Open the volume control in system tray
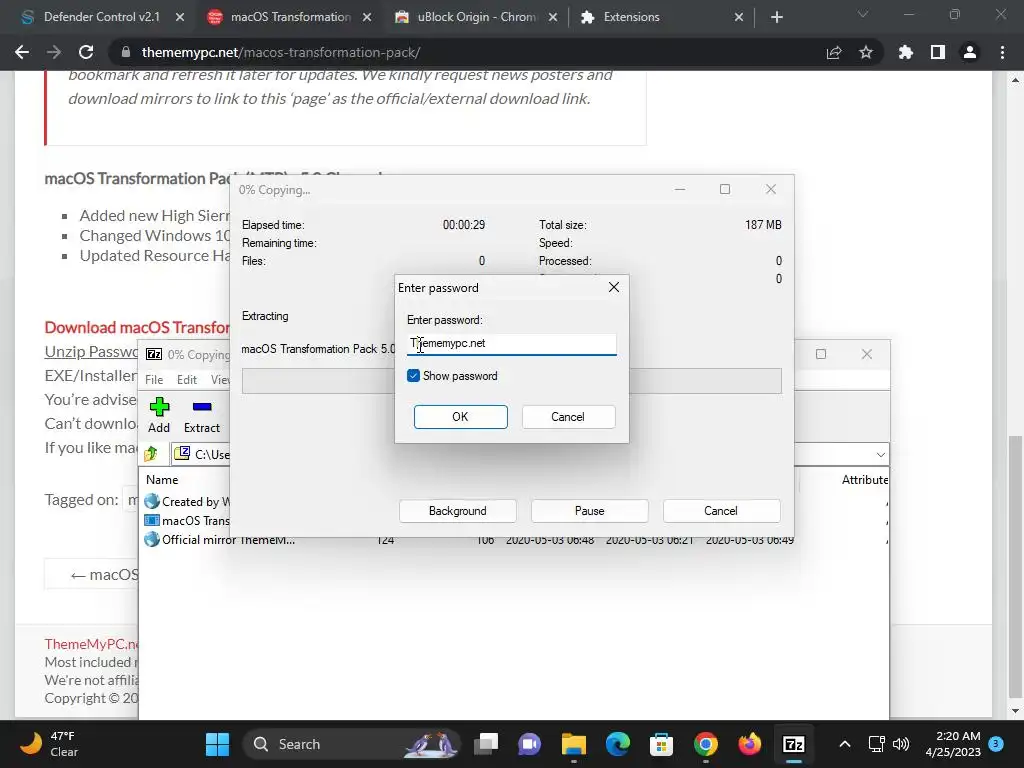The height and width of the screenshot is (768, 1024). pyautogui.click(x=901, y=744)
